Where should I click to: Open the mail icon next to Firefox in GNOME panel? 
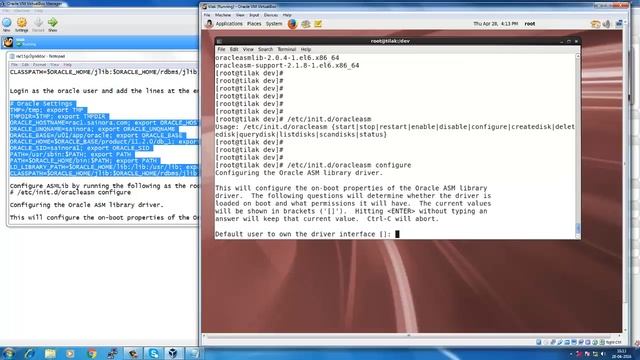[x=306, y=24]
